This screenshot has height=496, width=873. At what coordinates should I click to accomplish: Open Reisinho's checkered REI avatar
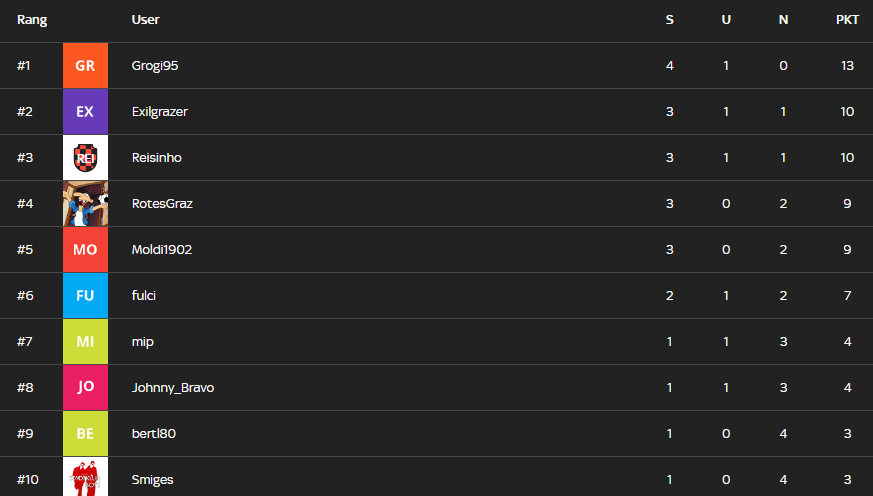click(x=85, y=158)
